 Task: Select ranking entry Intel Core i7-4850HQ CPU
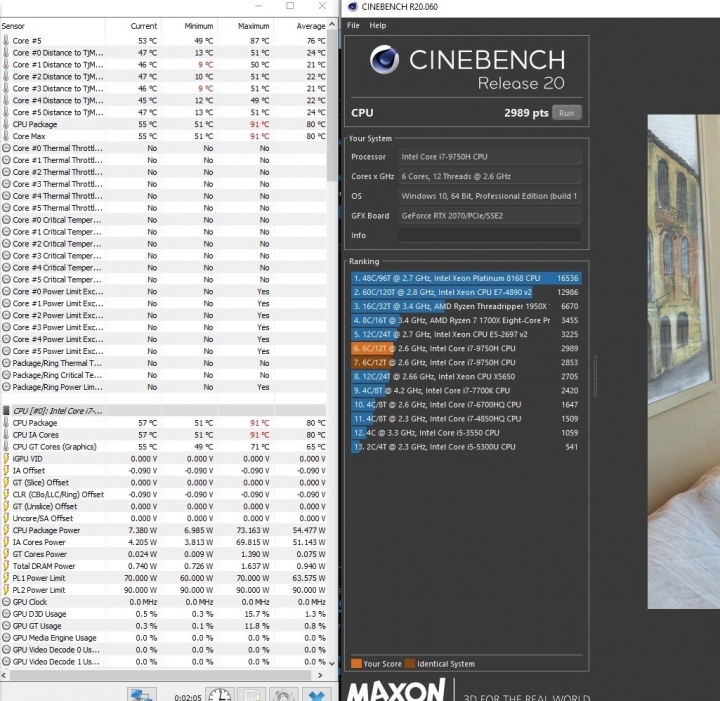pyautogui.click(x=466, y=419)
